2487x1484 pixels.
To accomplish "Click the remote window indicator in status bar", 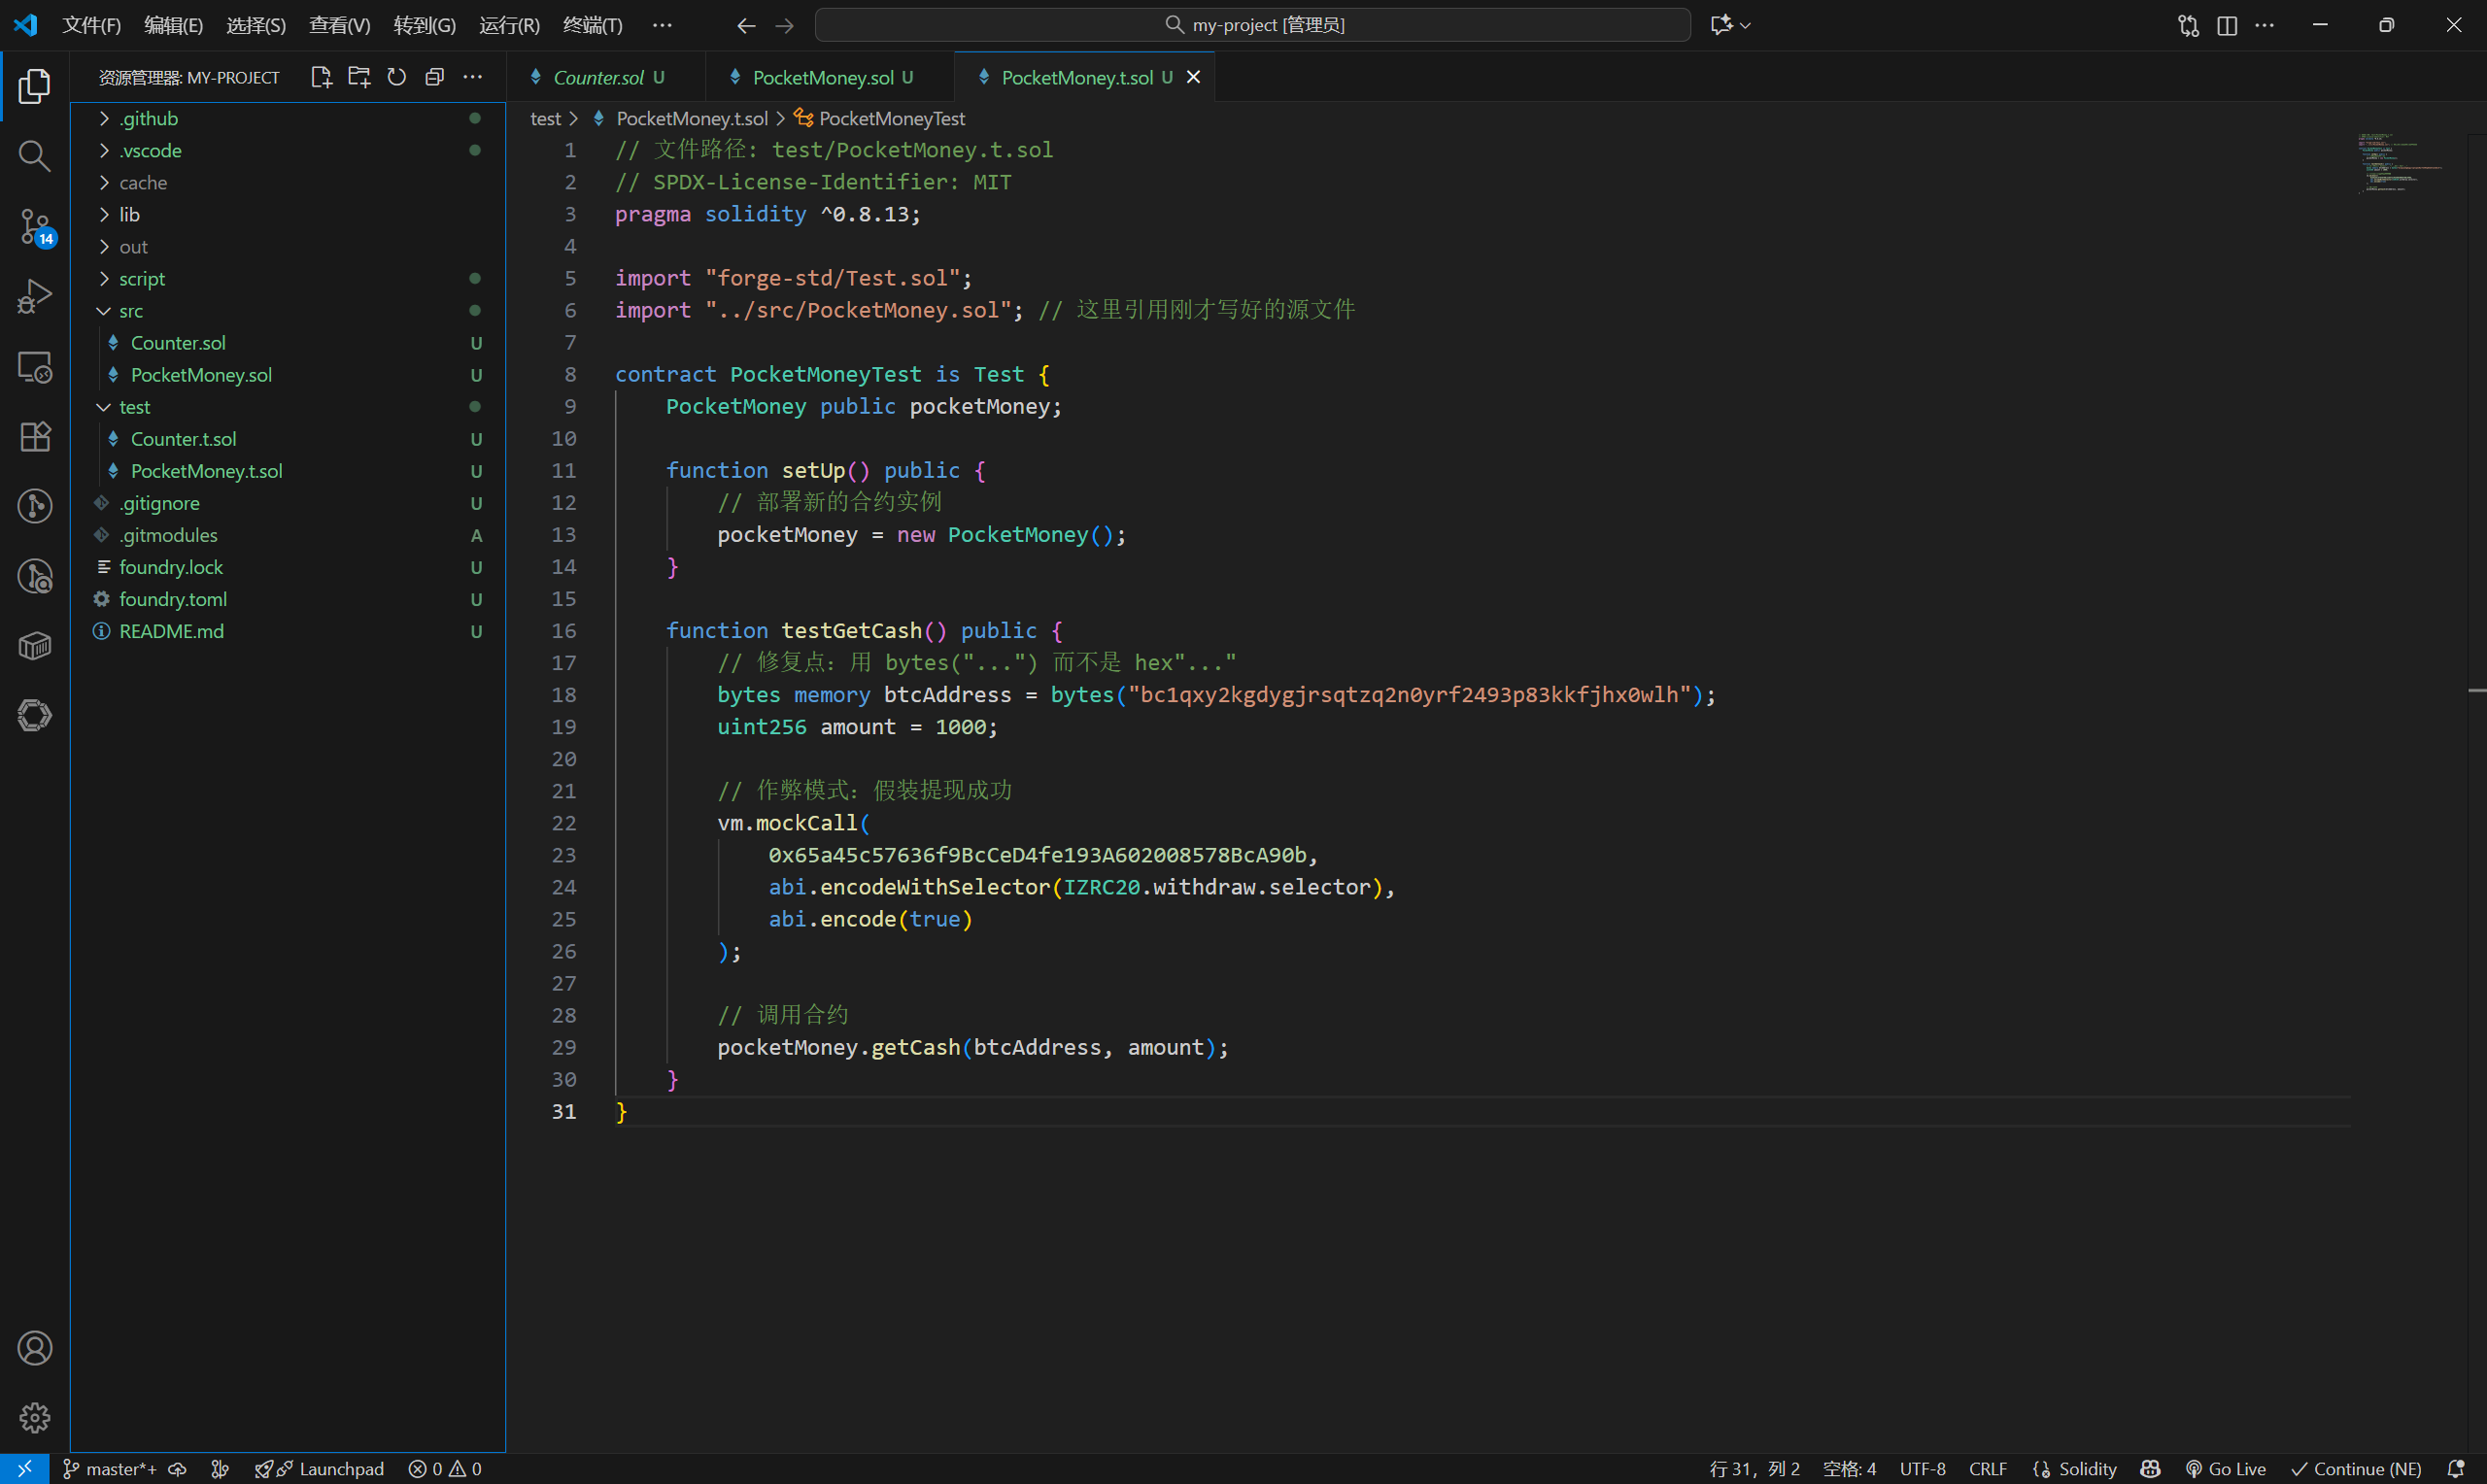I will click(x=25, y=1468).
